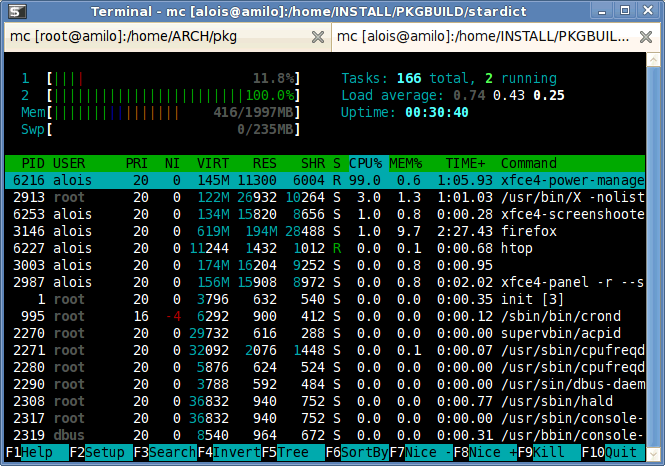
Task: Open the terminal window menu icon
Action: (x=10, y=11)
